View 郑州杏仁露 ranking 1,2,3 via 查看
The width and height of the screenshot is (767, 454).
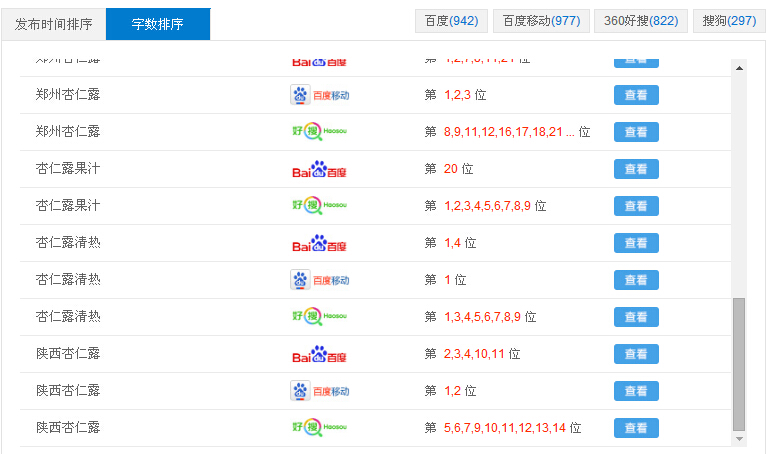point(636,95)
